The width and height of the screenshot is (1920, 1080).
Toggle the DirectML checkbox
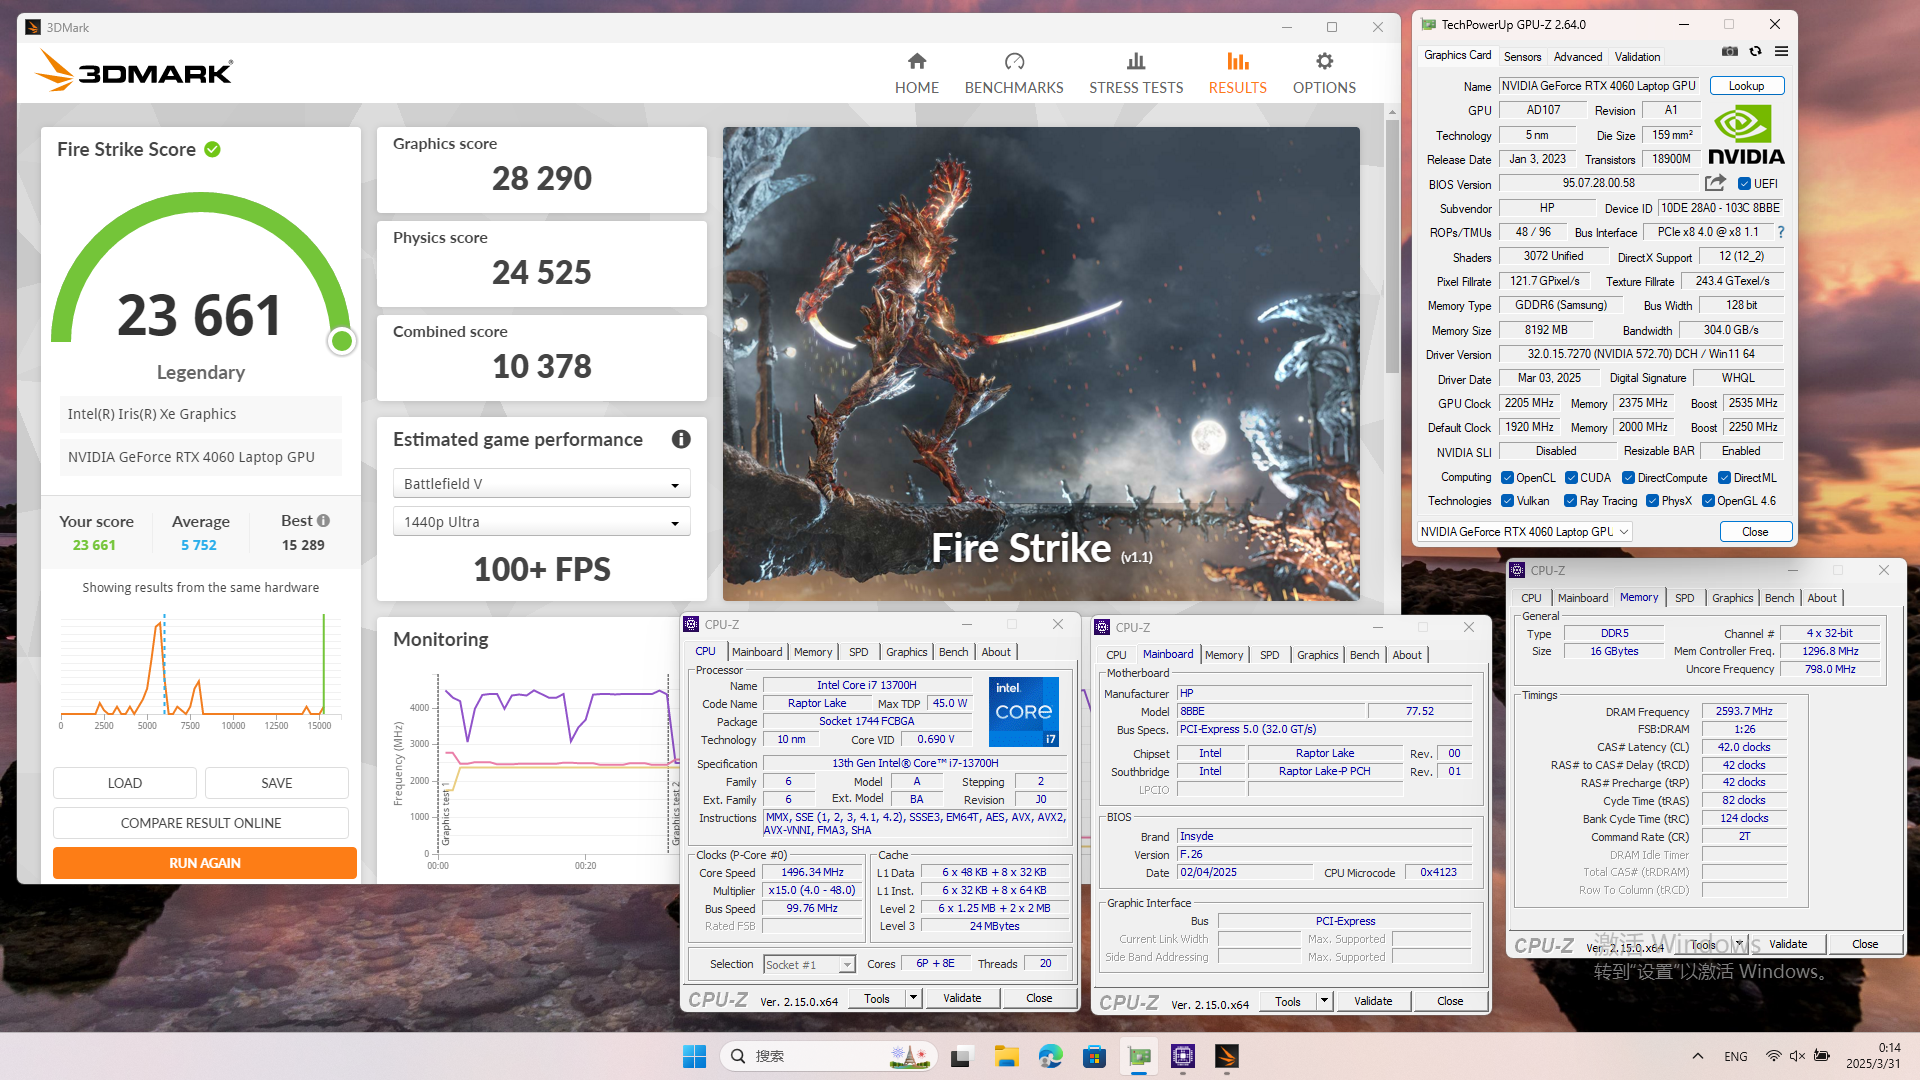[x=1724, y=478]
